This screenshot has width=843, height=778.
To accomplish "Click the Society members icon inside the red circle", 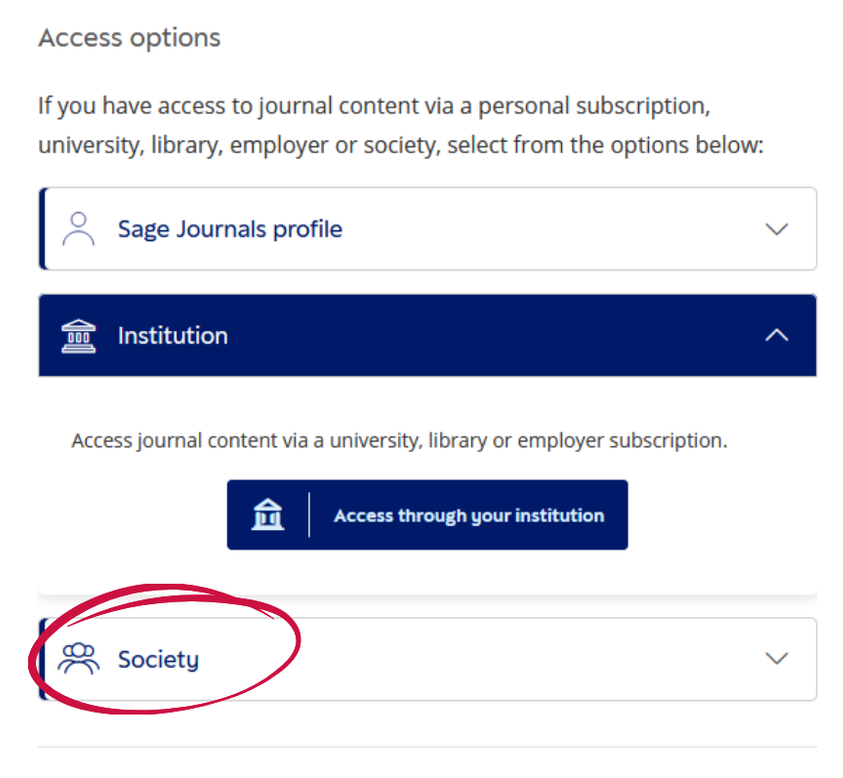I will coord(79,658).
